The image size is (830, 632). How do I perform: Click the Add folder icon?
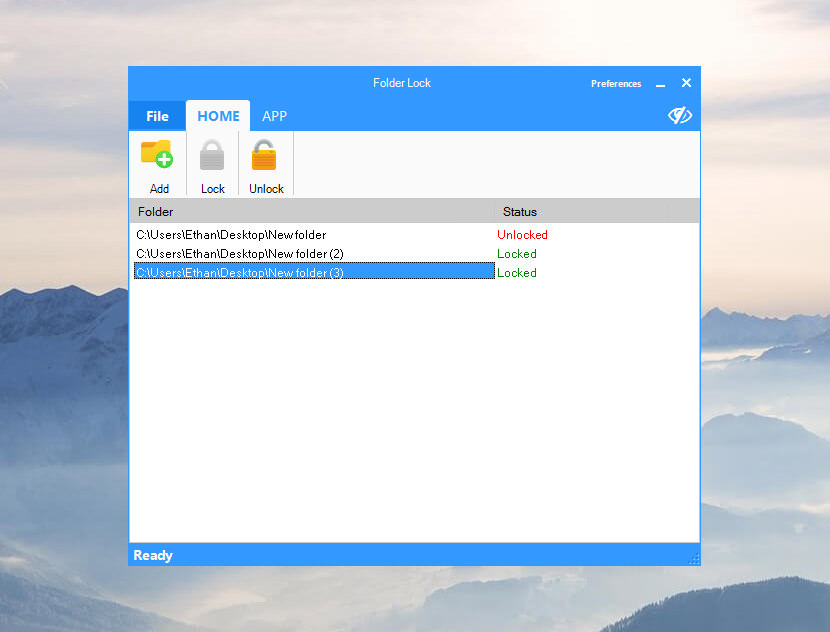point(157,154)
